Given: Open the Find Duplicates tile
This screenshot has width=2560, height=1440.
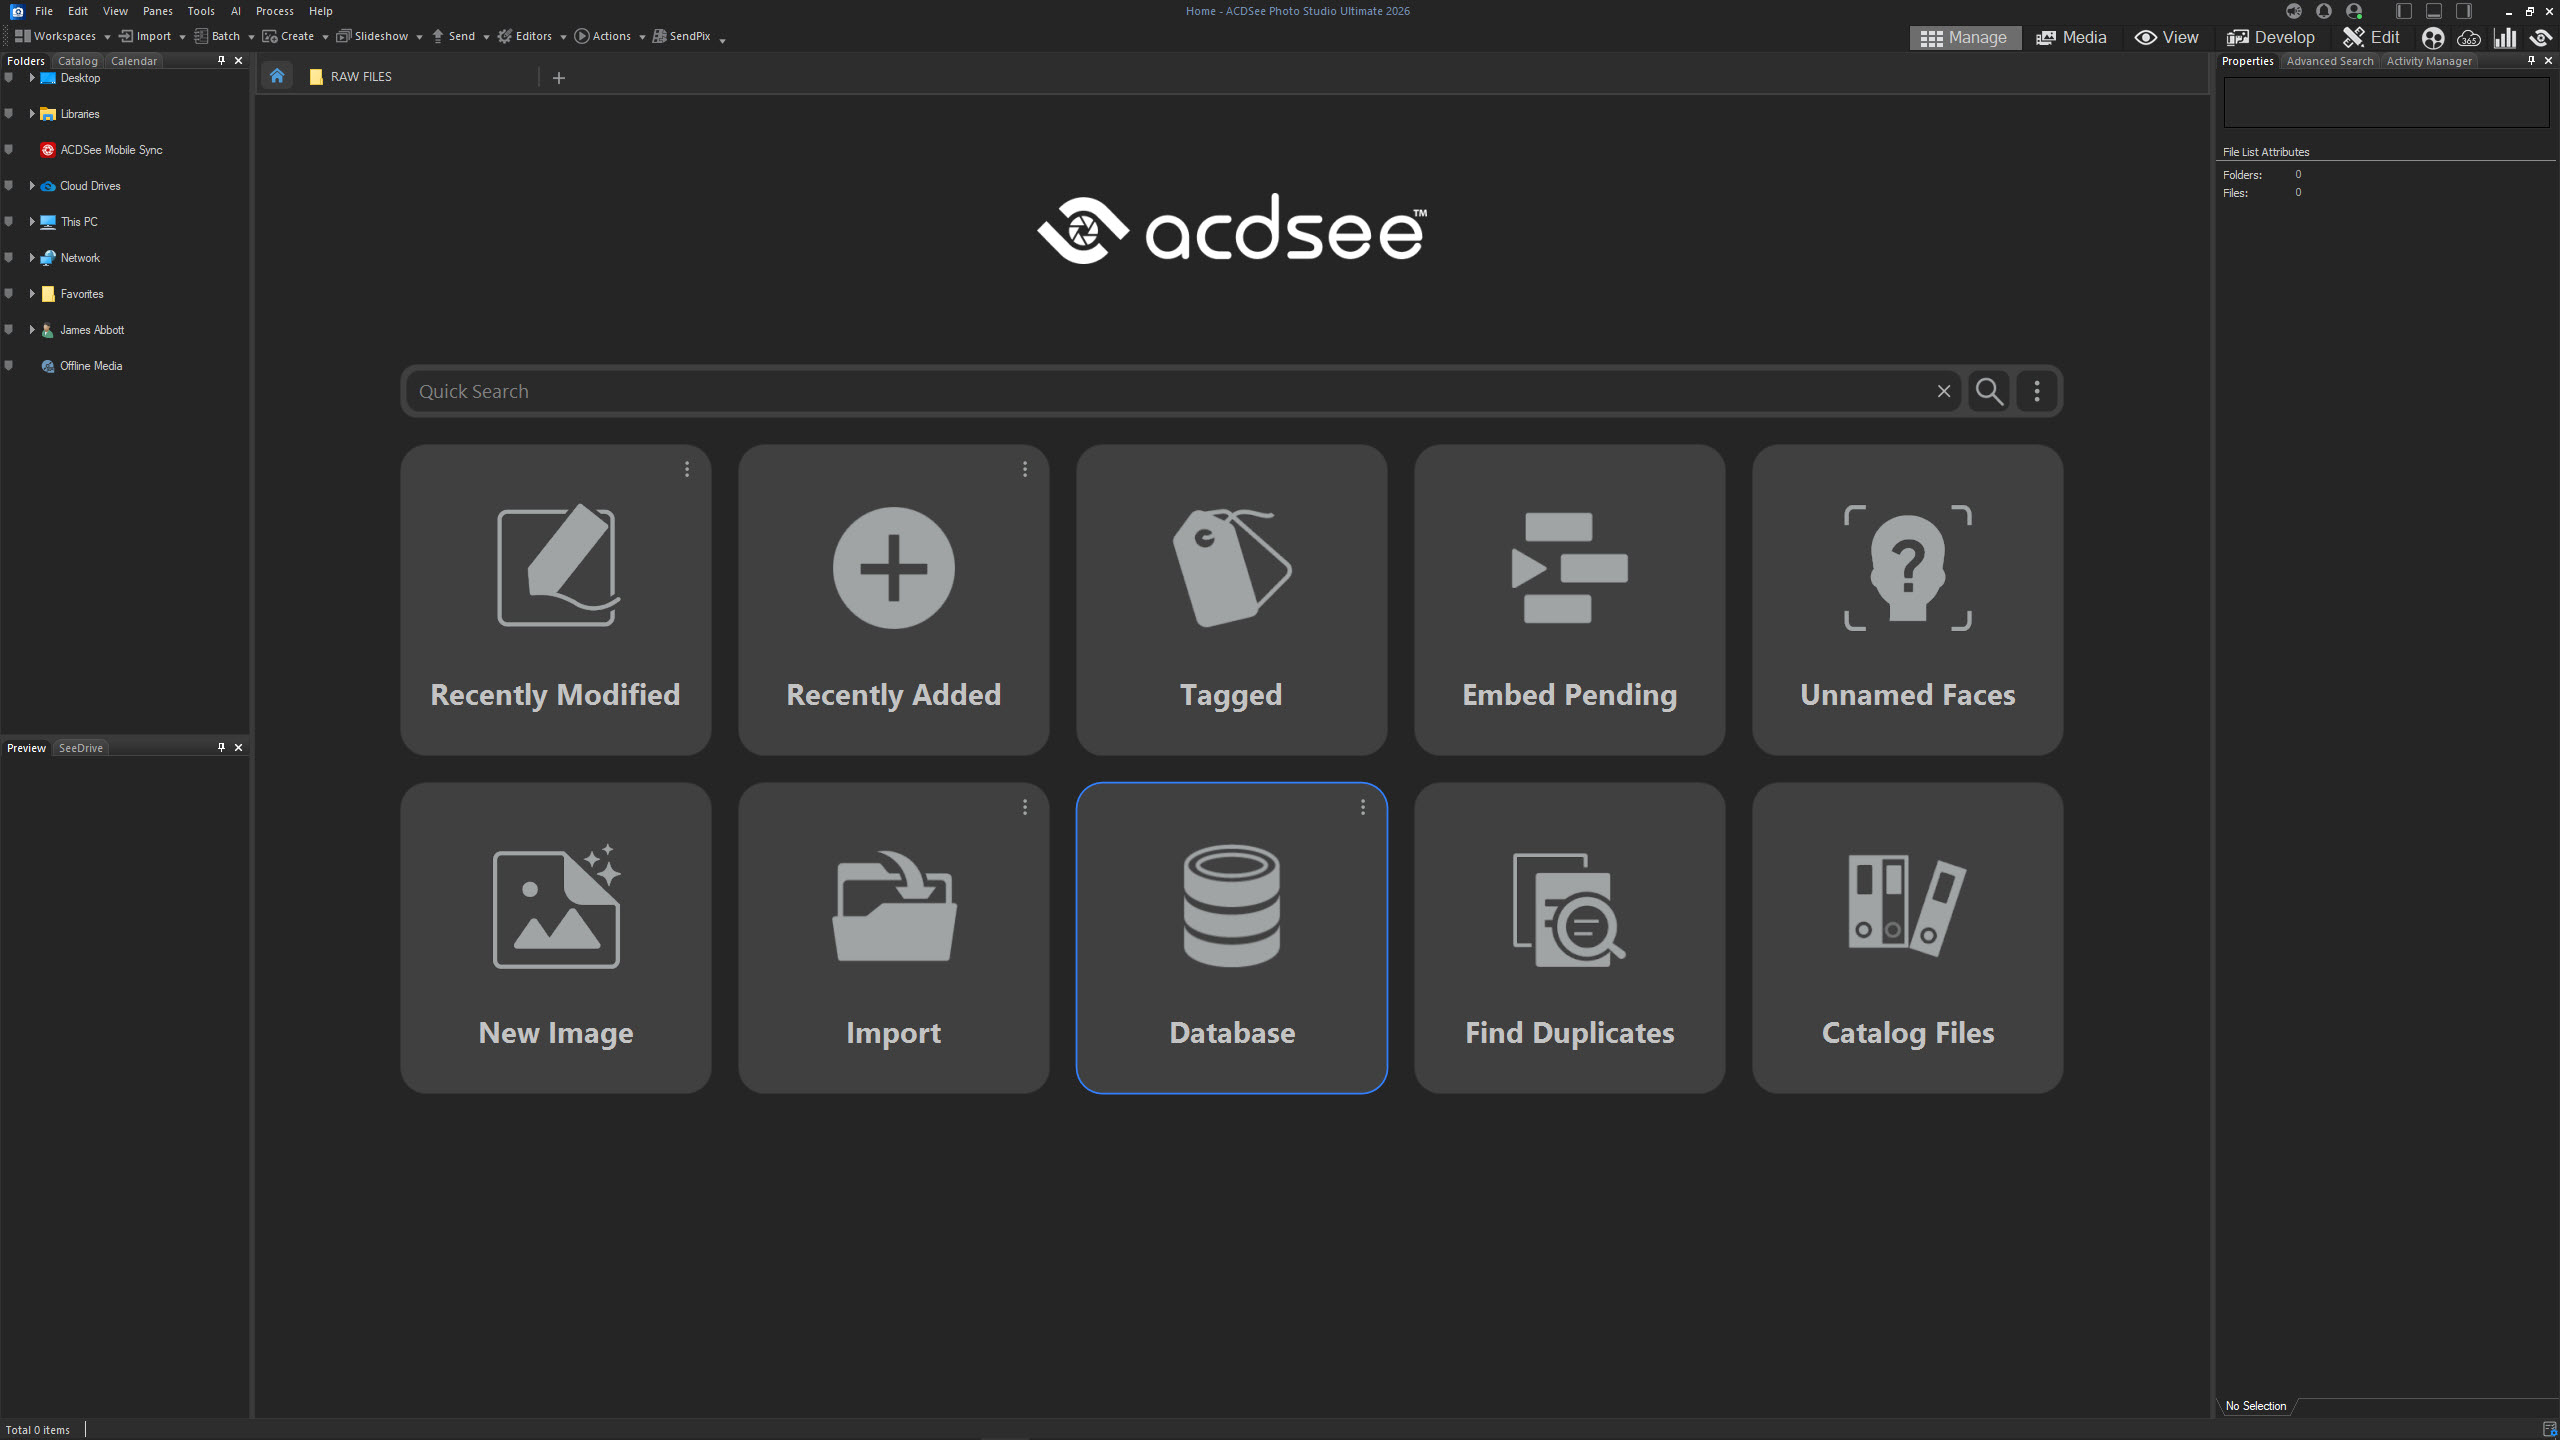Looking at the screenshot, I should (x=1569, y=937).
